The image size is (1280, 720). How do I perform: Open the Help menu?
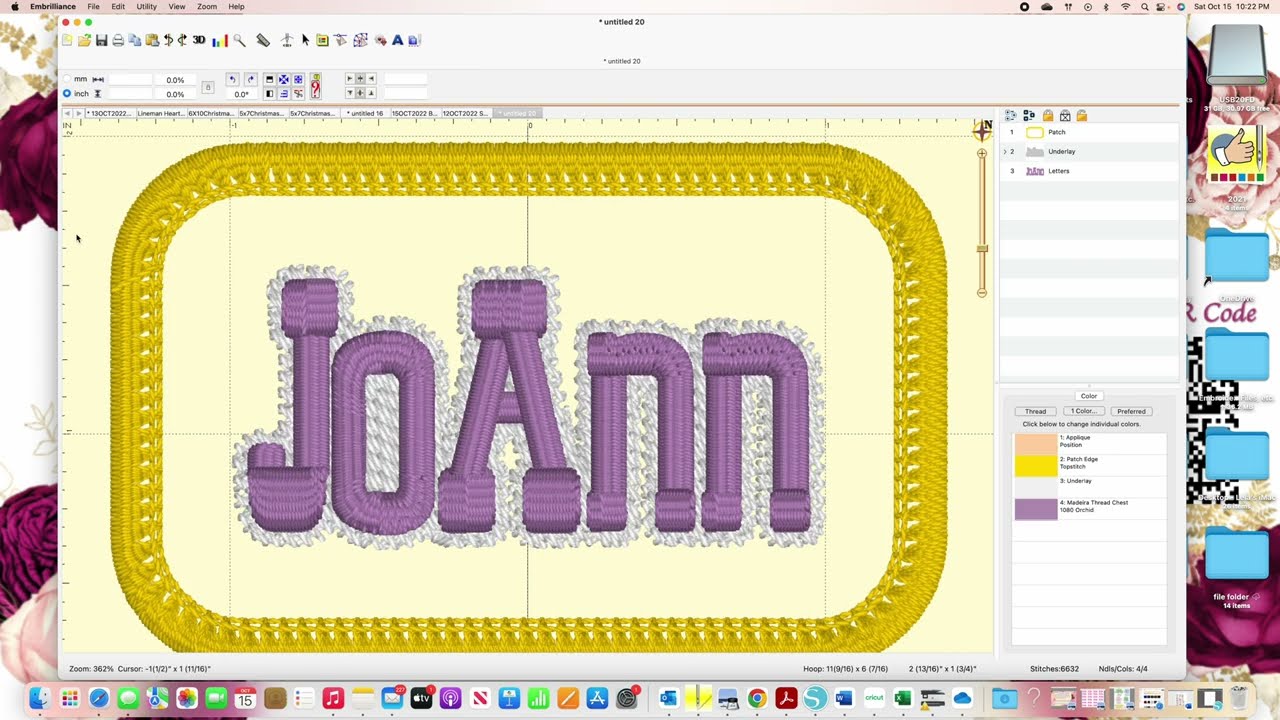click(x=236, y=7)
